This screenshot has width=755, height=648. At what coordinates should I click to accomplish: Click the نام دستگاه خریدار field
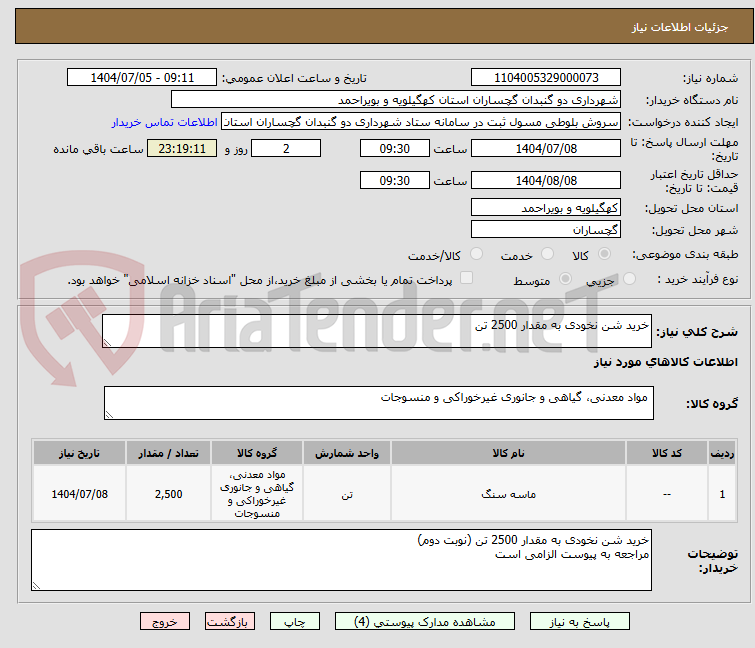(x=395, y=100)
